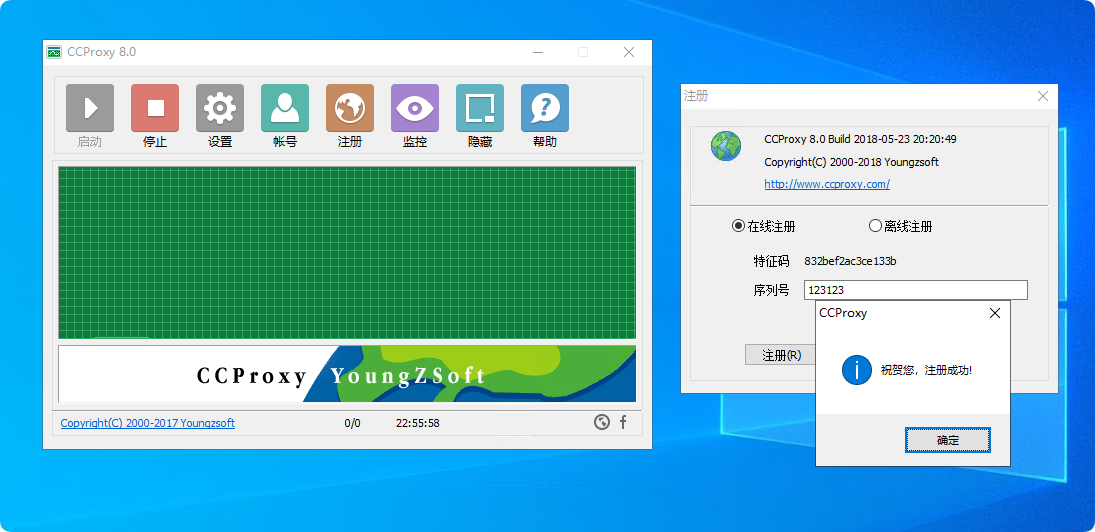1095x532 pixels.
Task: Click the 注册(R) button in registration dialog
Action: click(x=781, y=355)
